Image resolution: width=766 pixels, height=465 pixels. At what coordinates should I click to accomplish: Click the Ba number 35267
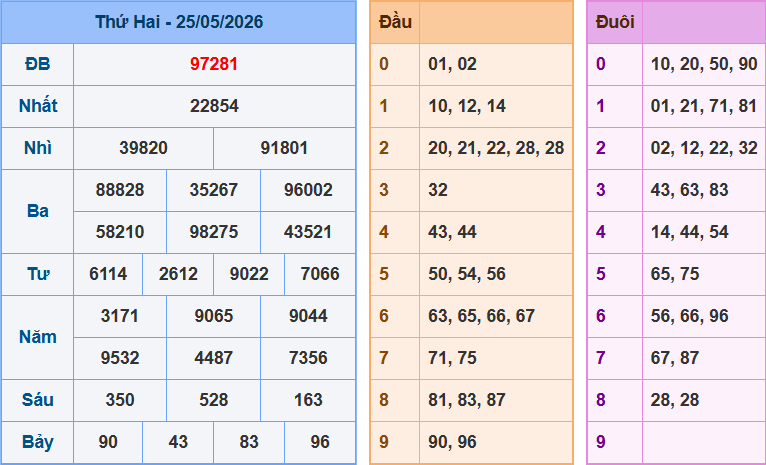[213, 190]
